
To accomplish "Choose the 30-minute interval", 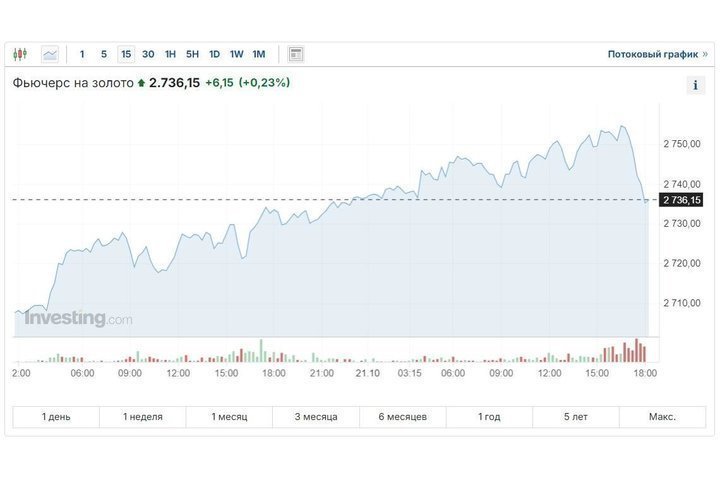I will 148,54.
